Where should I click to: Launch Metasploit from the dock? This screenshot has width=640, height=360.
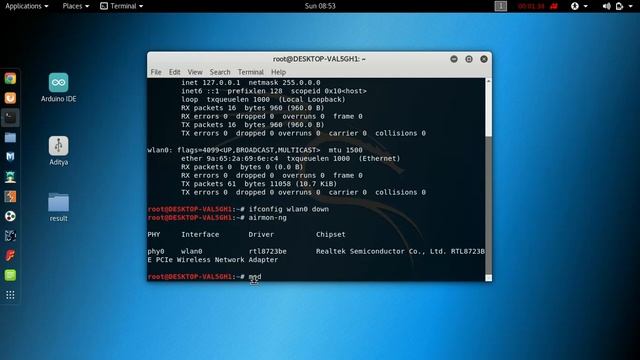coord(10,157)
